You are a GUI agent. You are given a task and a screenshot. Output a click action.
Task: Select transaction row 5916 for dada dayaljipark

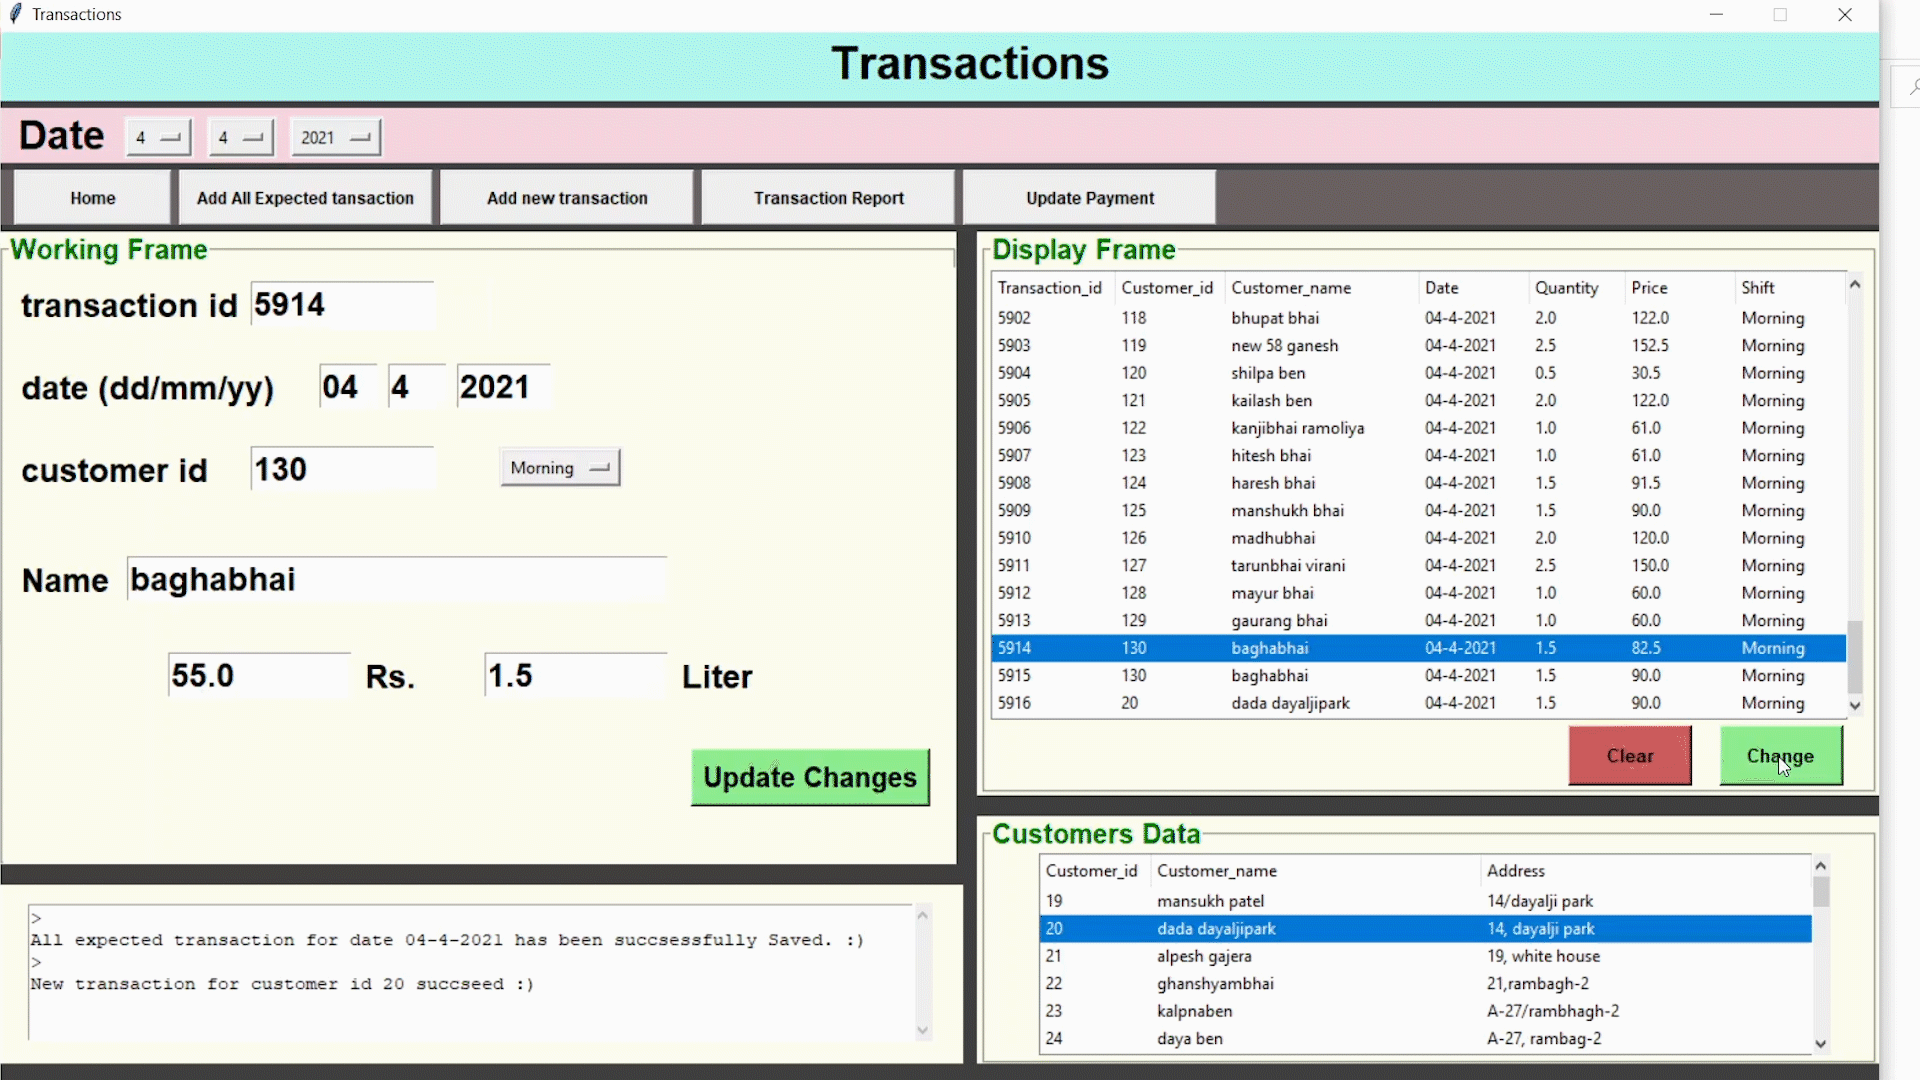click(x=1300, y=703)
